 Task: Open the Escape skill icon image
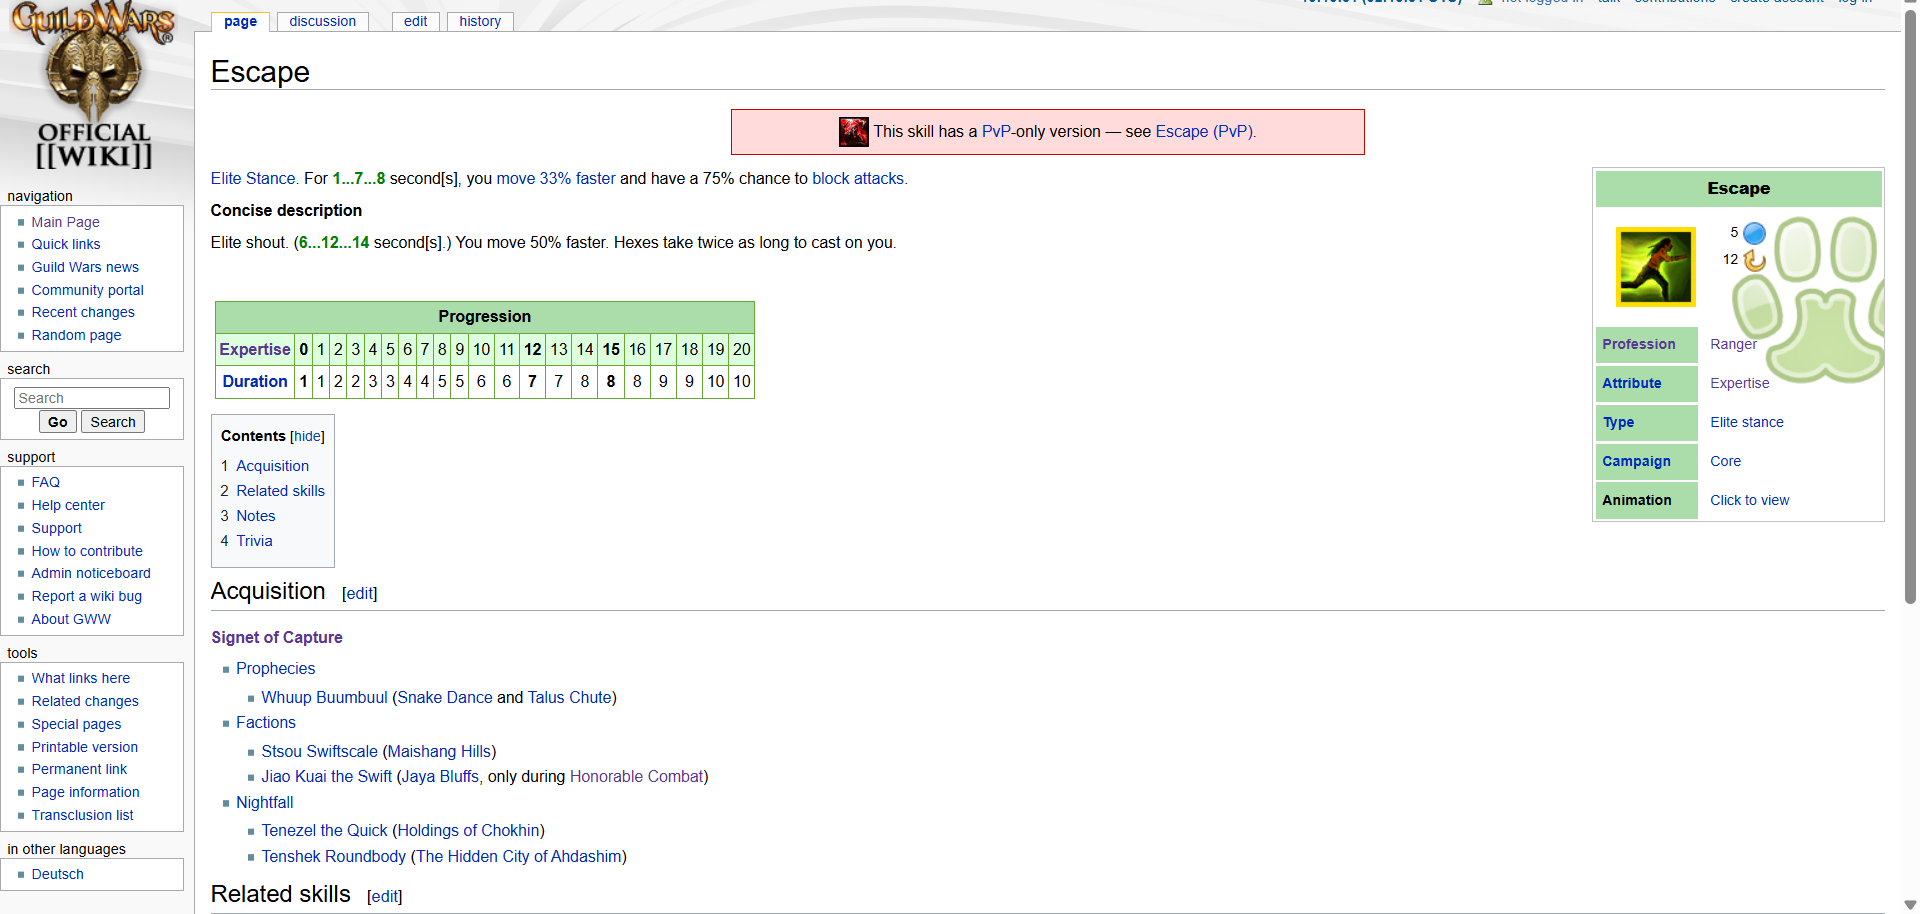pyautogui.click(x=1655, y=267)
